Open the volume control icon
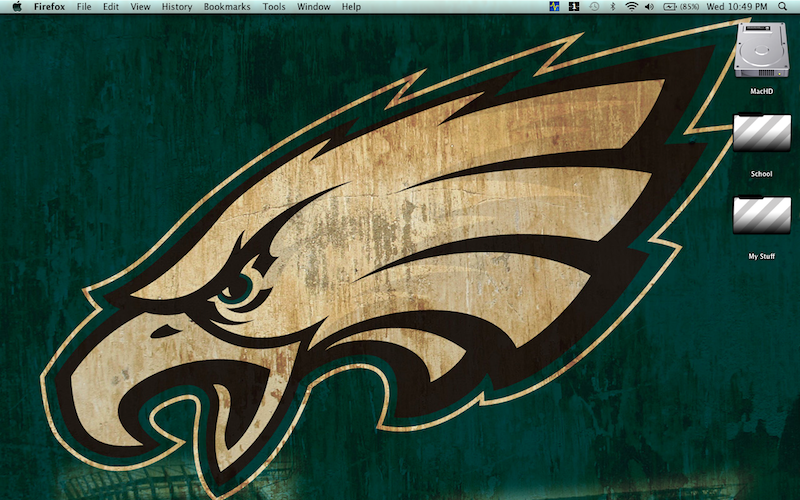The width and height of the screenshot is (800, 500). pos(649,7)
